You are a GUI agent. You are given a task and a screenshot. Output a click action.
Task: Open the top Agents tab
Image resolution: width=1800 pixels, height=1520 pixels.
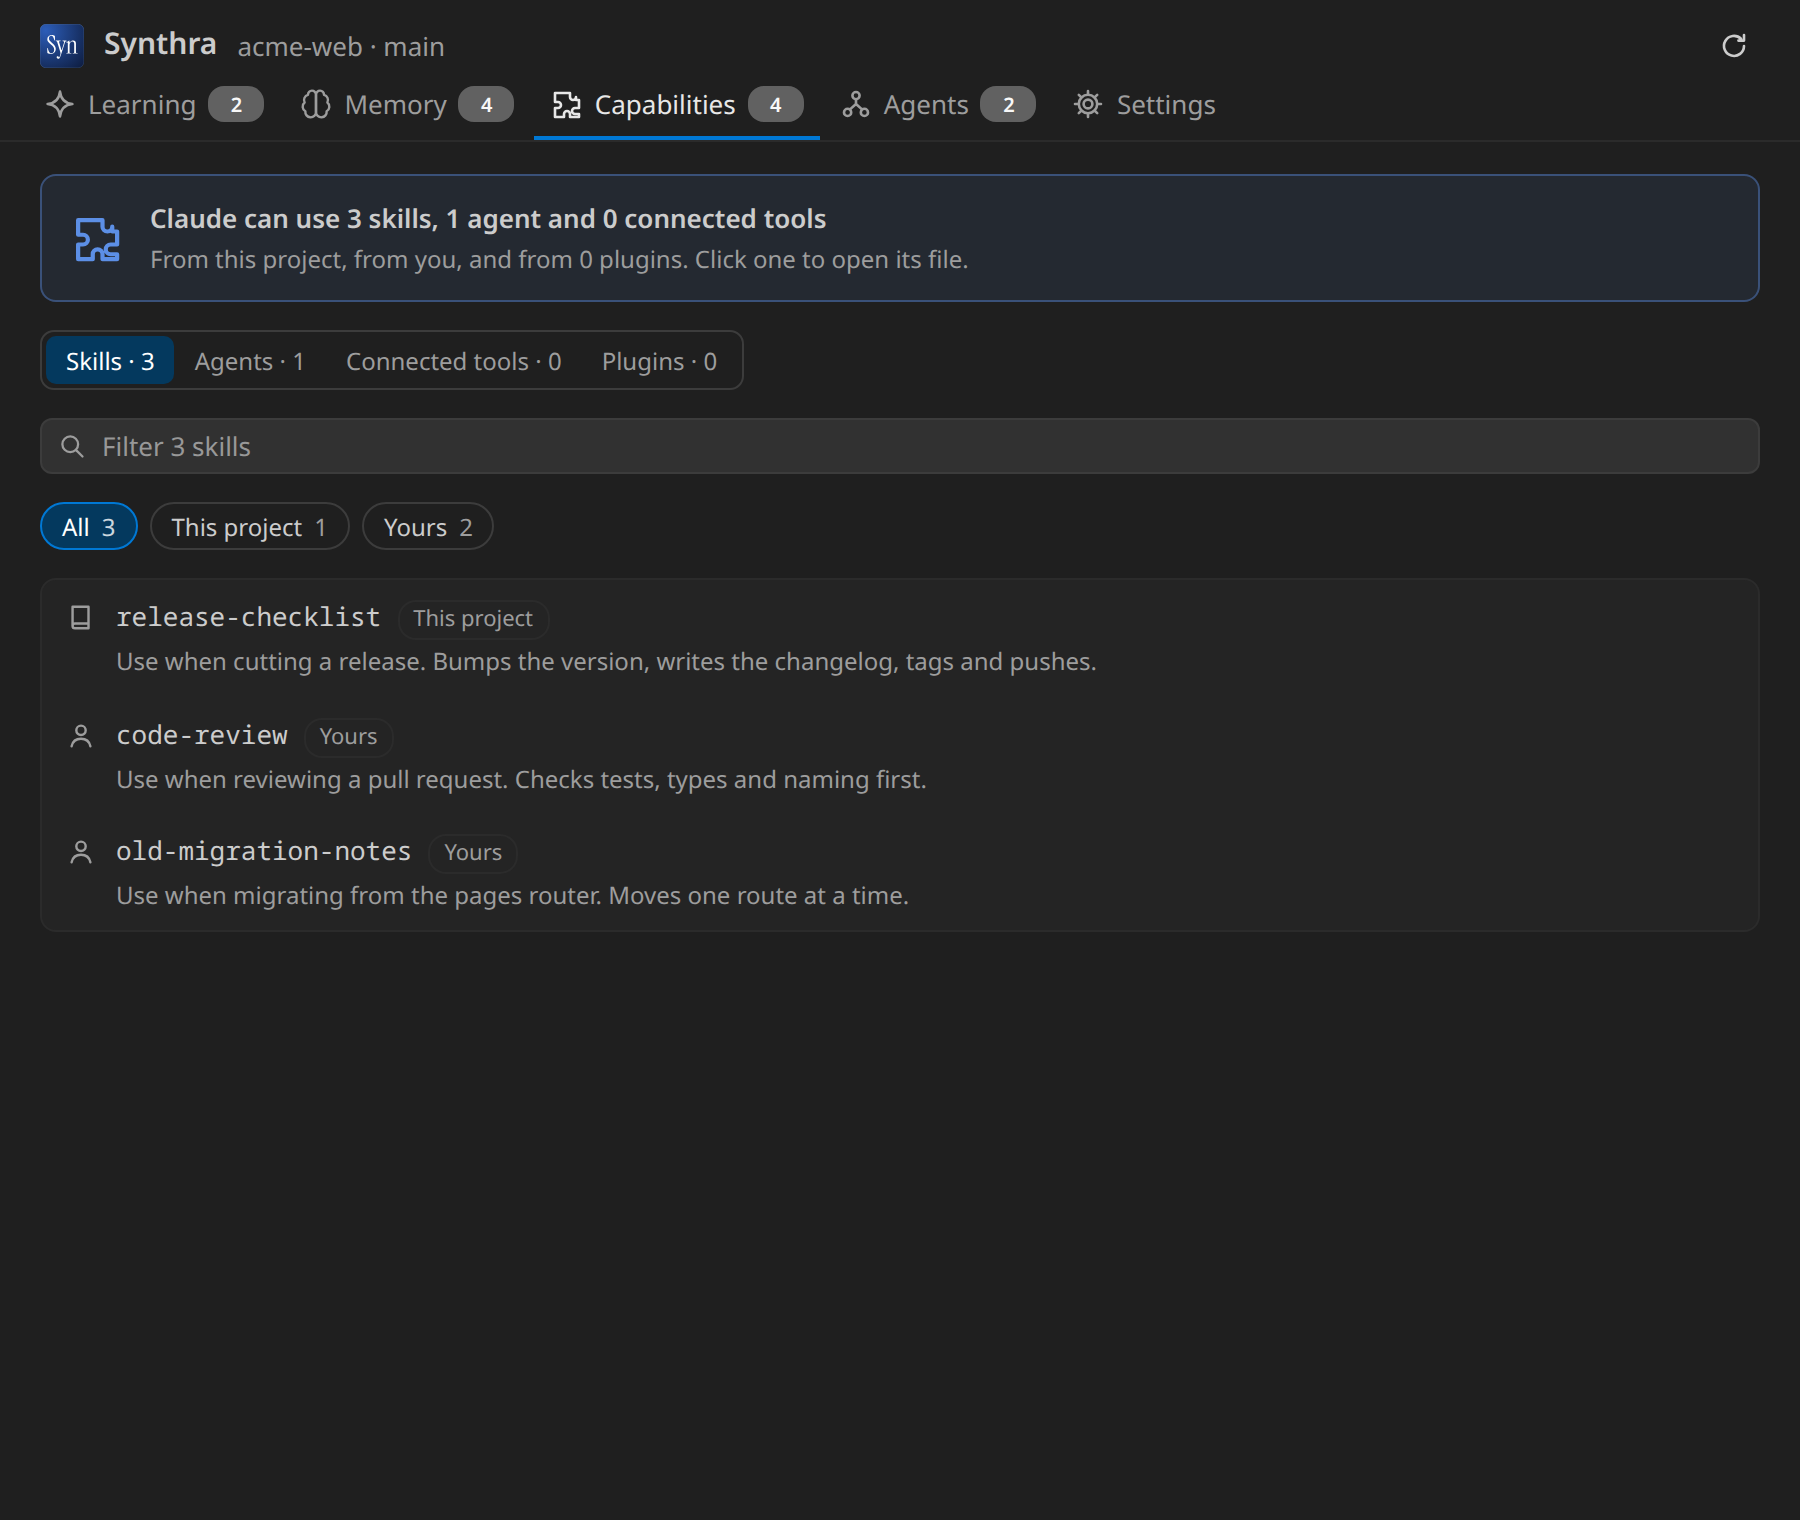[939, 104]
